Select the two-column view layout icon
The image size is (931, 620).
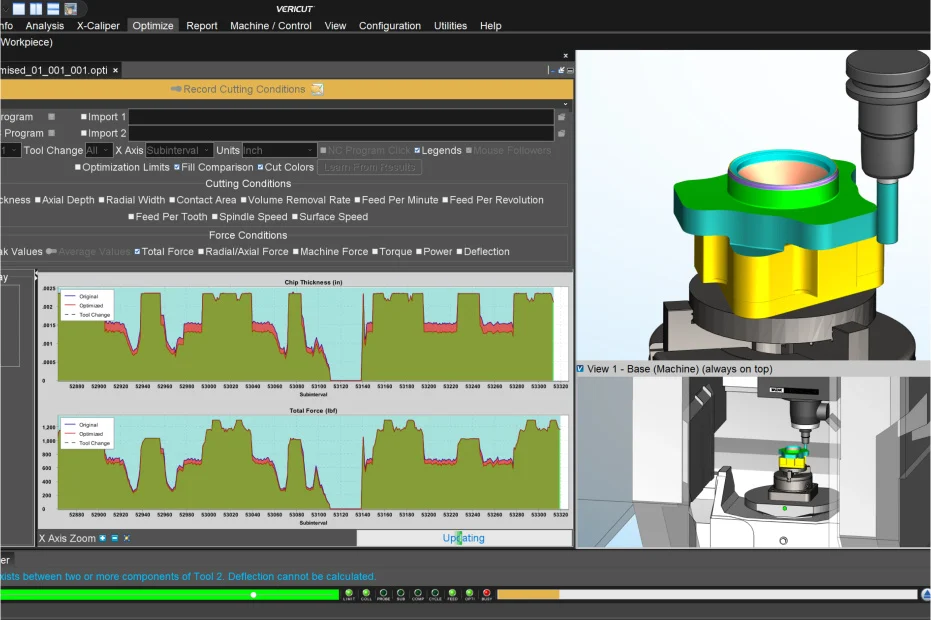point(36,9)
